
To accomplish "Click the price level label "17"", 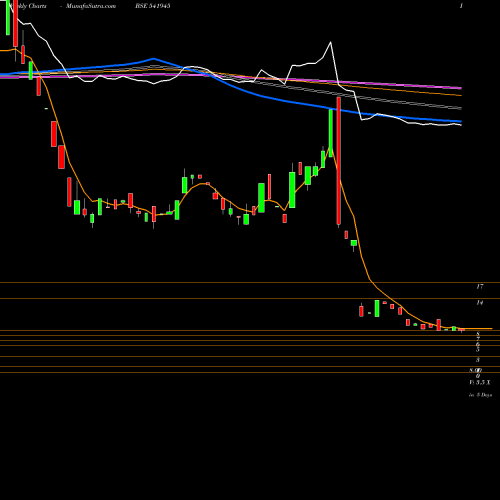I will 480,286.
